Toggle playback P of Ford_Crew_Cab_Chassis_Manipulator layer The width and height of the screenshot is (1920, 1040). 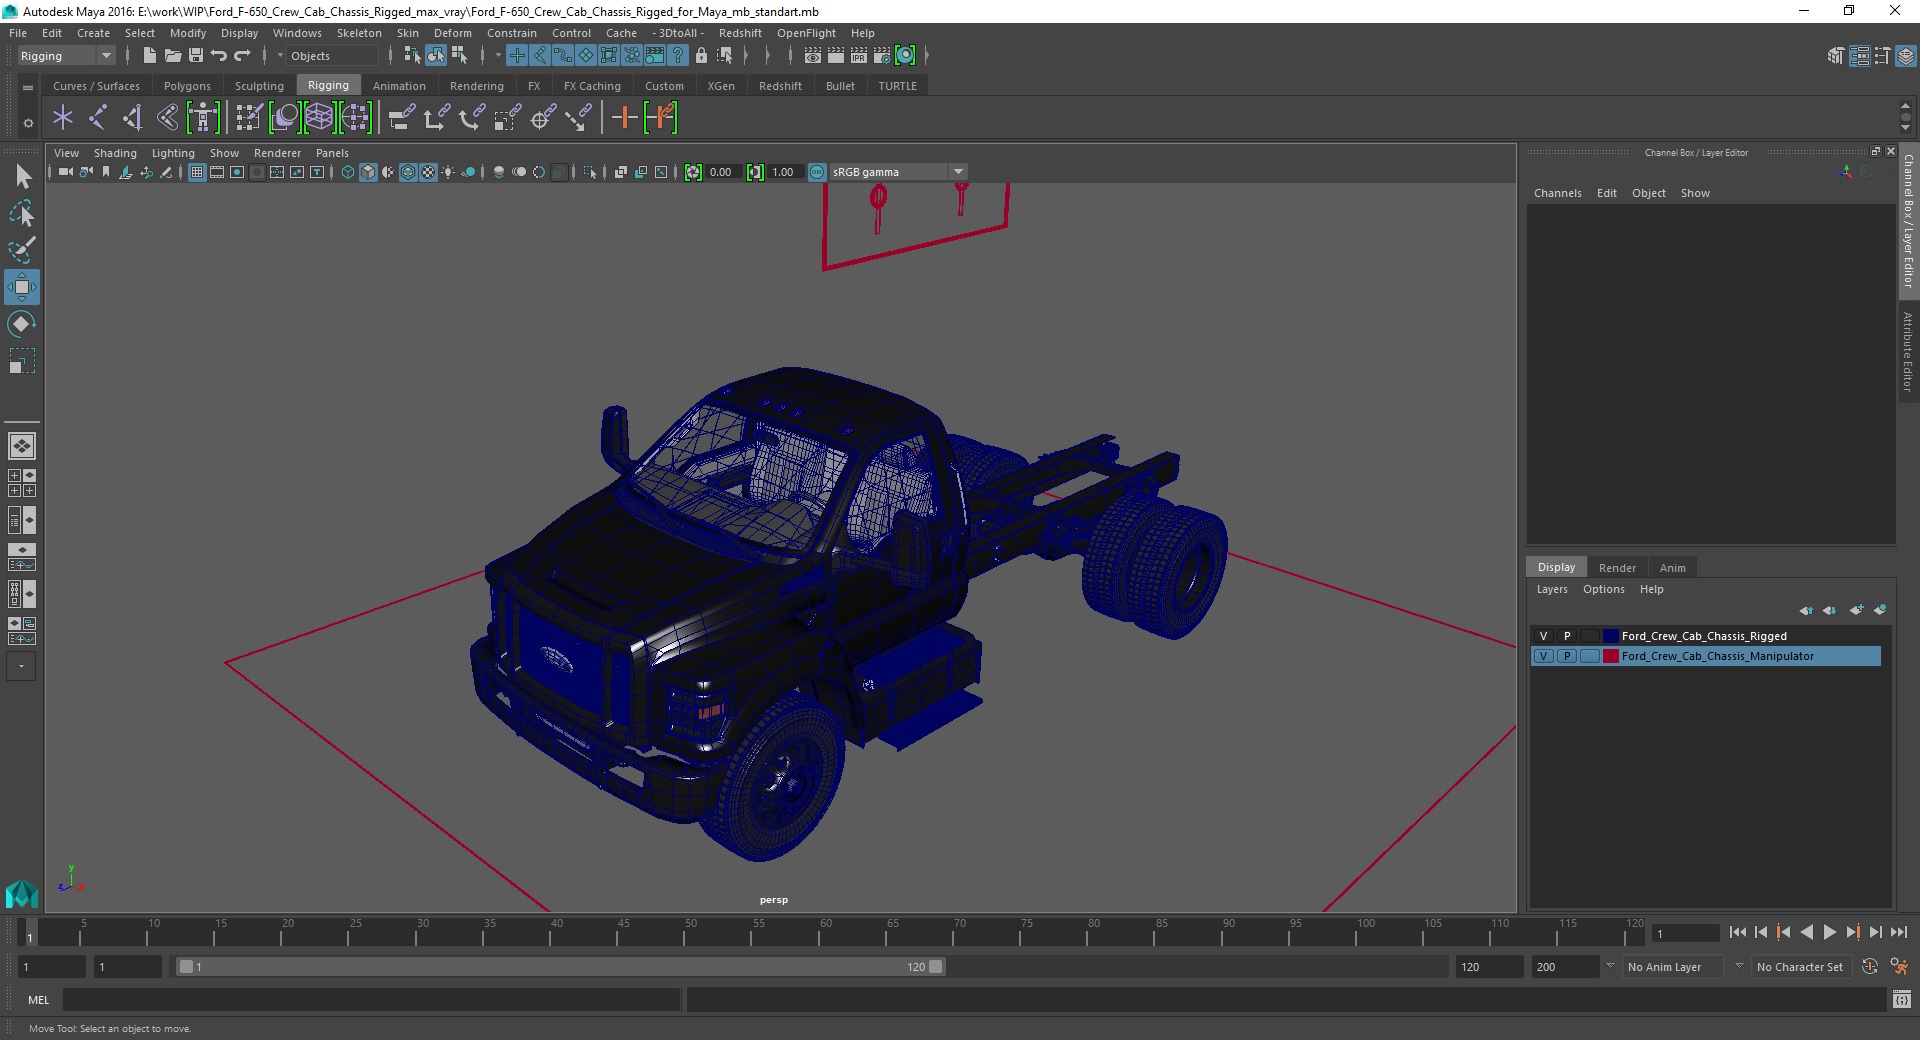coord(1567,656)
